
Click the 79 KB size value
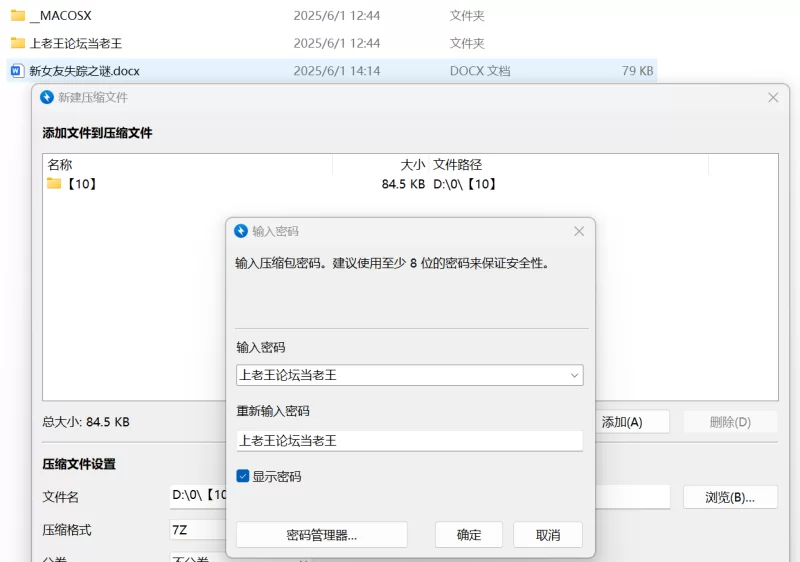(637, 71)
